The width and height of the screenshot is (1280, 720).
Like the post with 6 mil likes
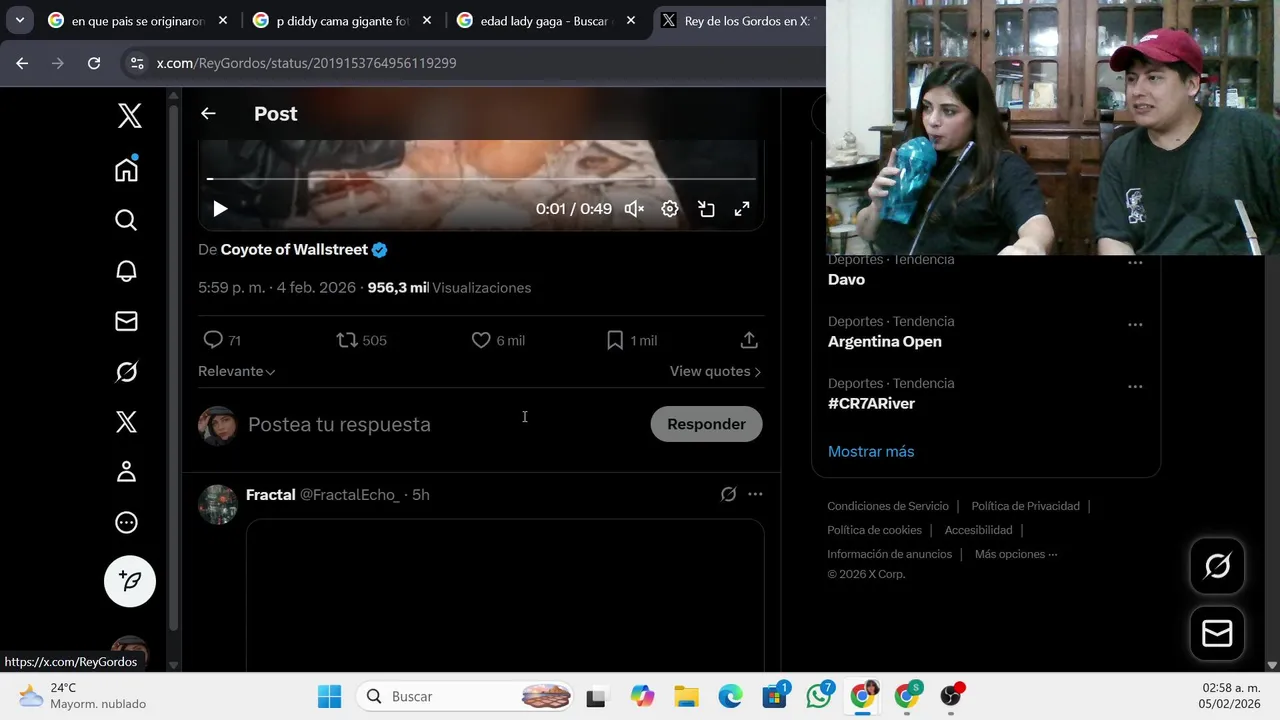click(498, 340)
